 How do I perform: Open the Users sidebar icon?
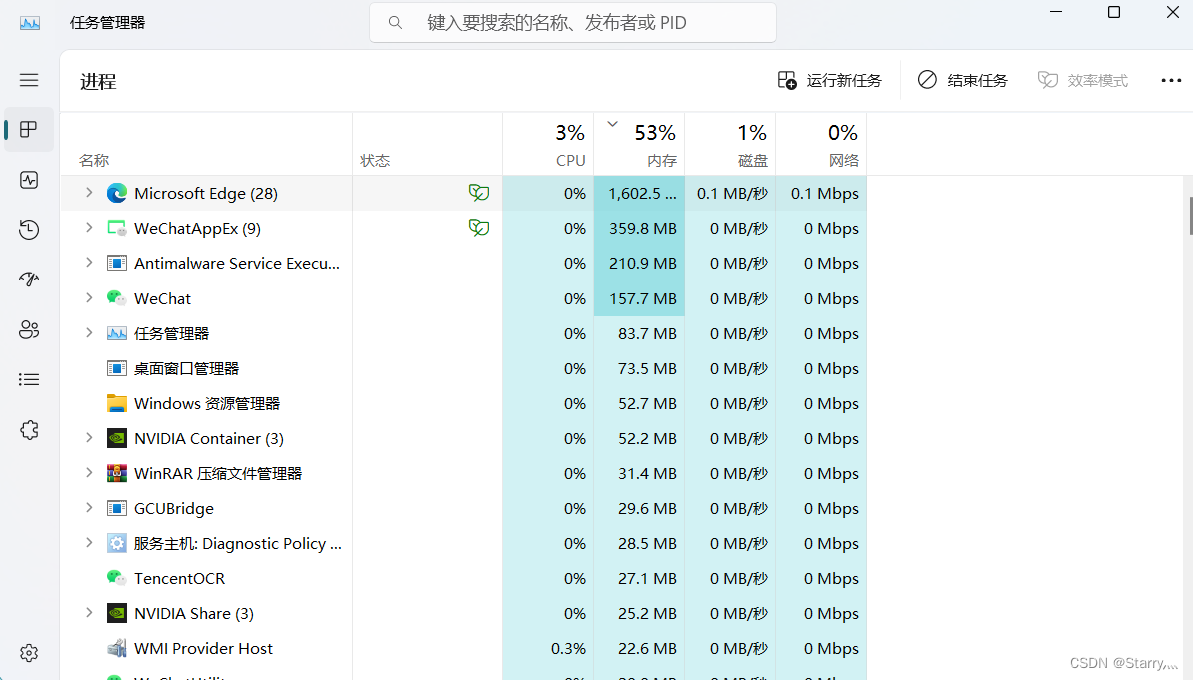(29, 329)
